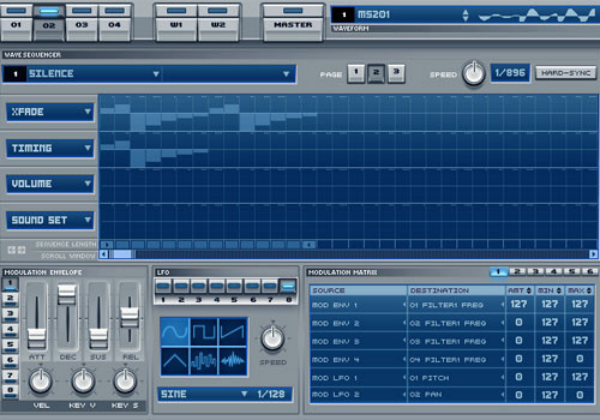Turn the wave sequencer SPEED knob

point(474,73)
